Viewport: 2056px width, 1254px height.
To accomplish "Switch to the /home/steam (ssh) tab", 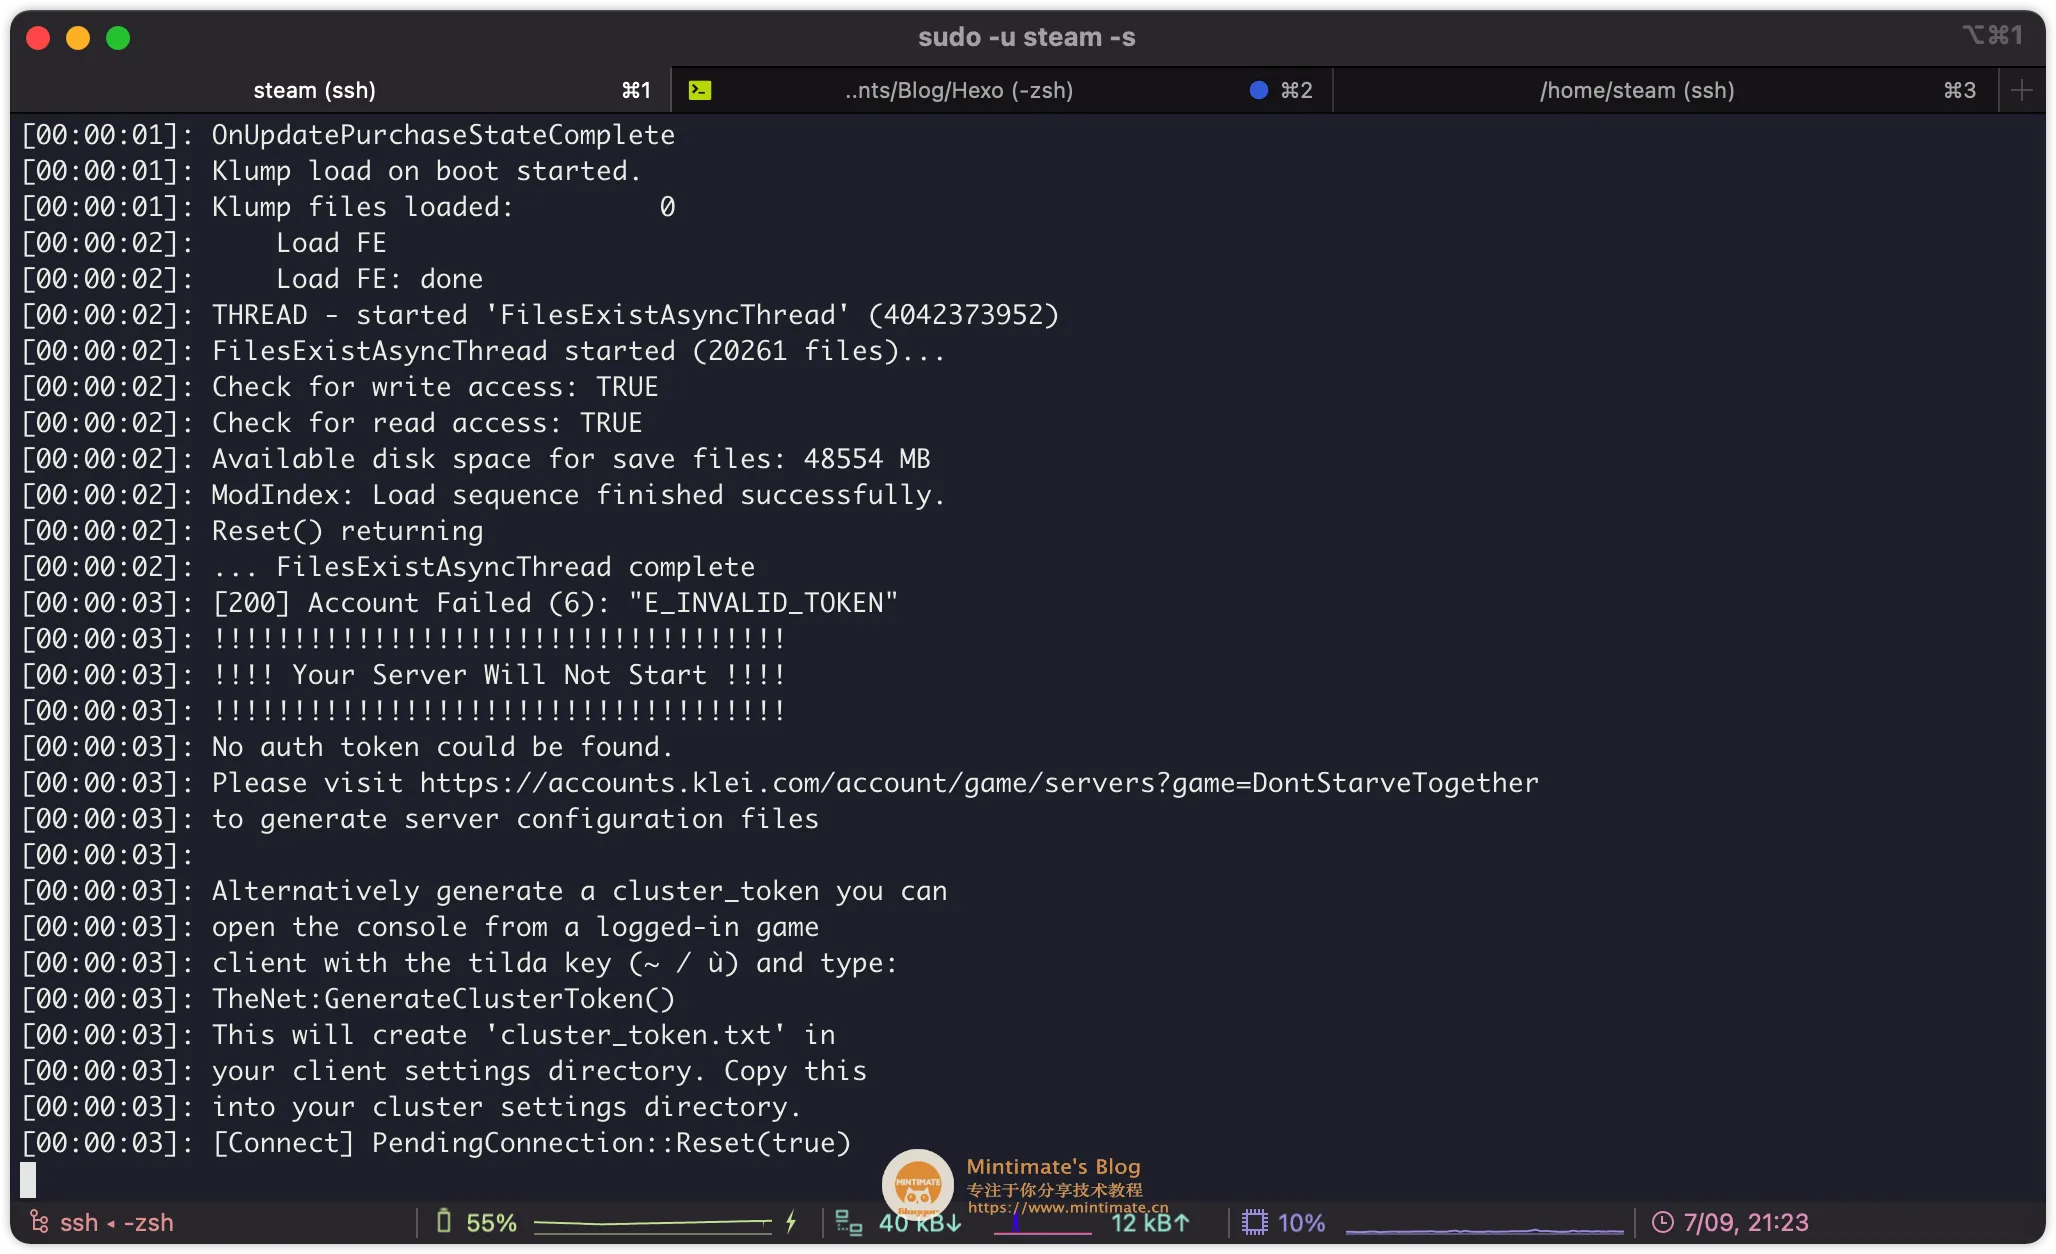I will pos(1666,90).
